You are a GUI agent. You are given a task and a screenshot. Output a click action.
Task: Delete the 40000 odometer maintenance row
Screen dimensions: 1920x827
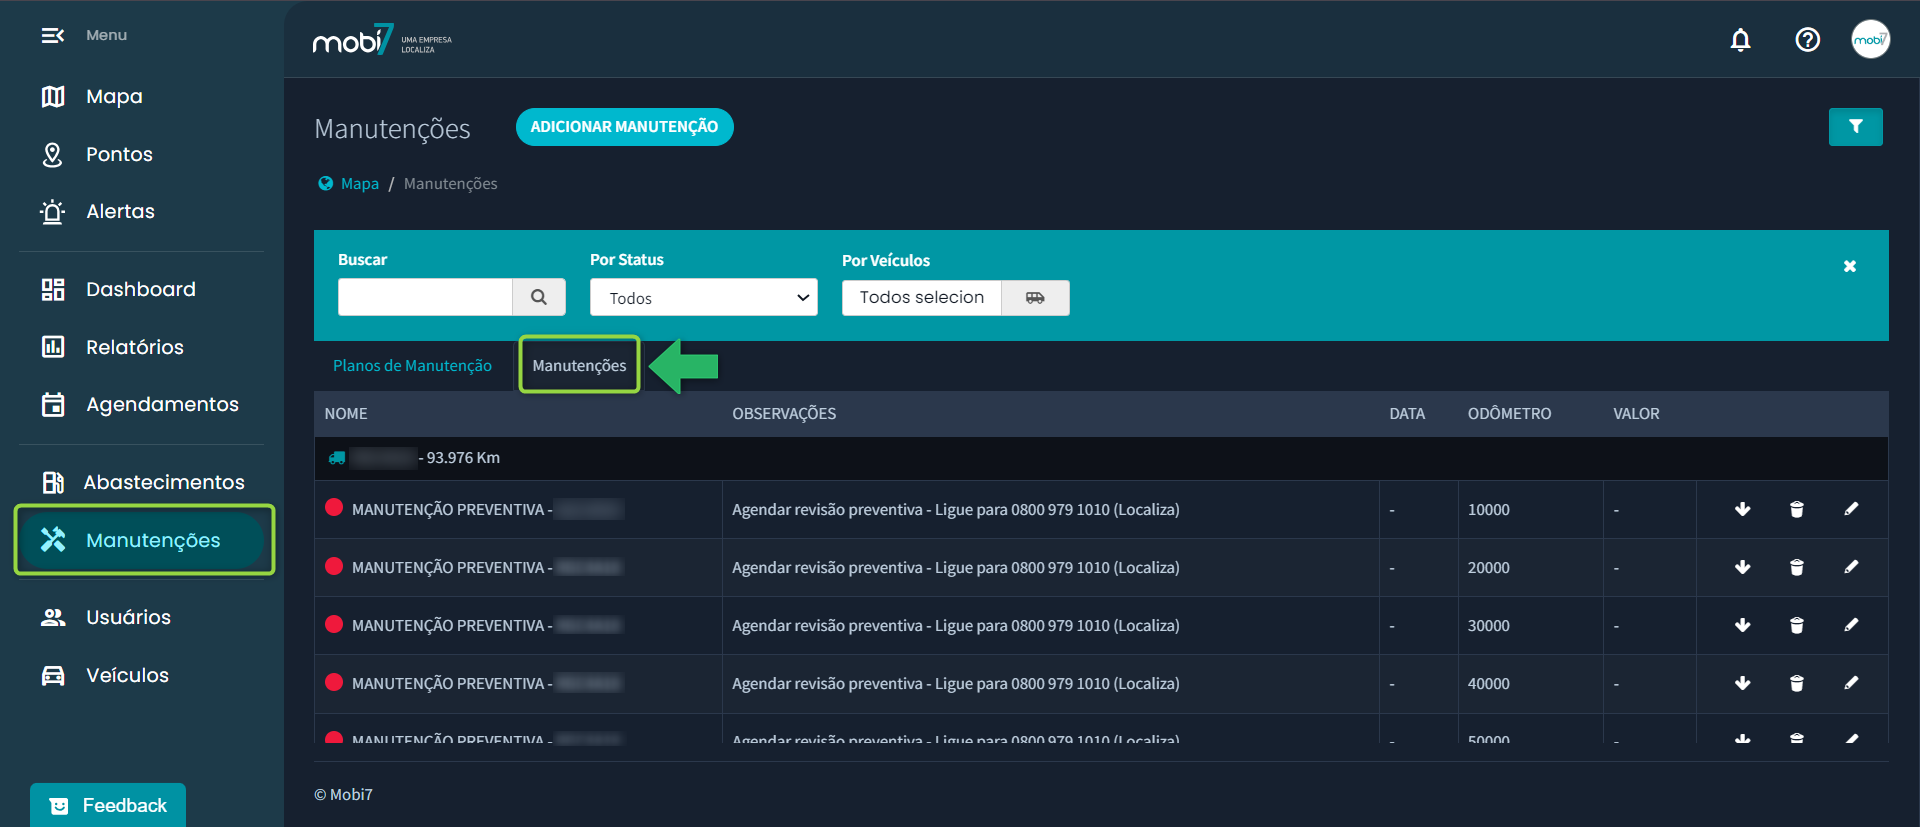[x=1796, y=684]
